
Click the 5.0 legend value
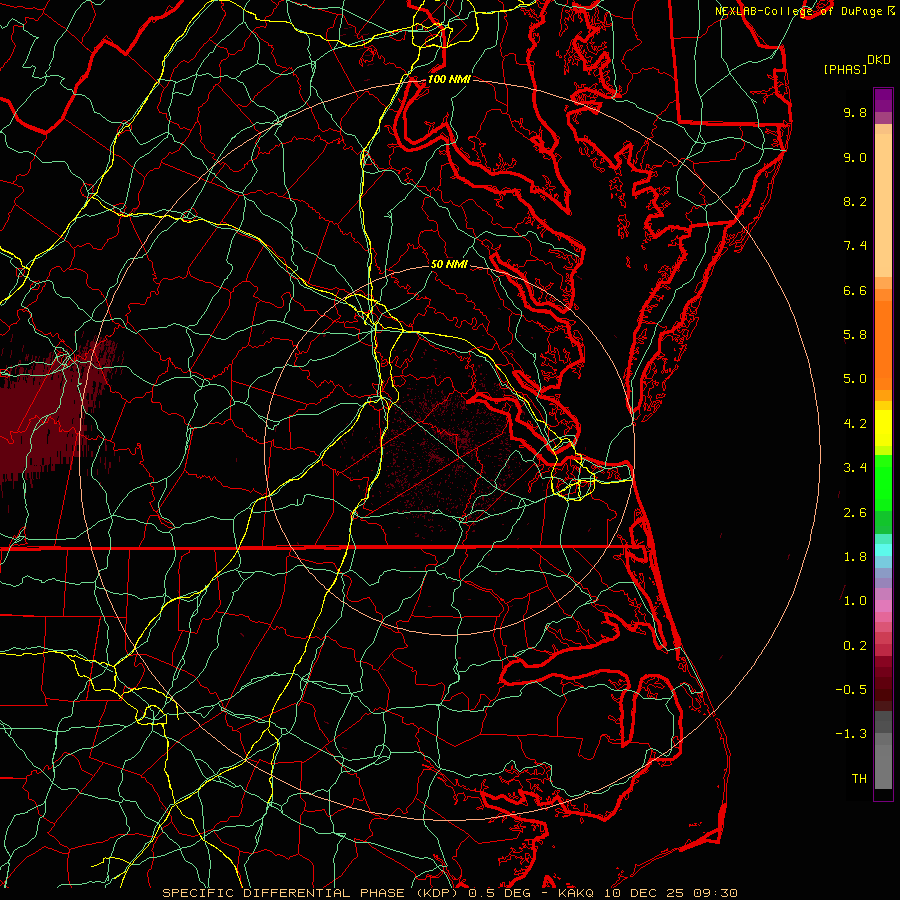click(x=855, y=379)
